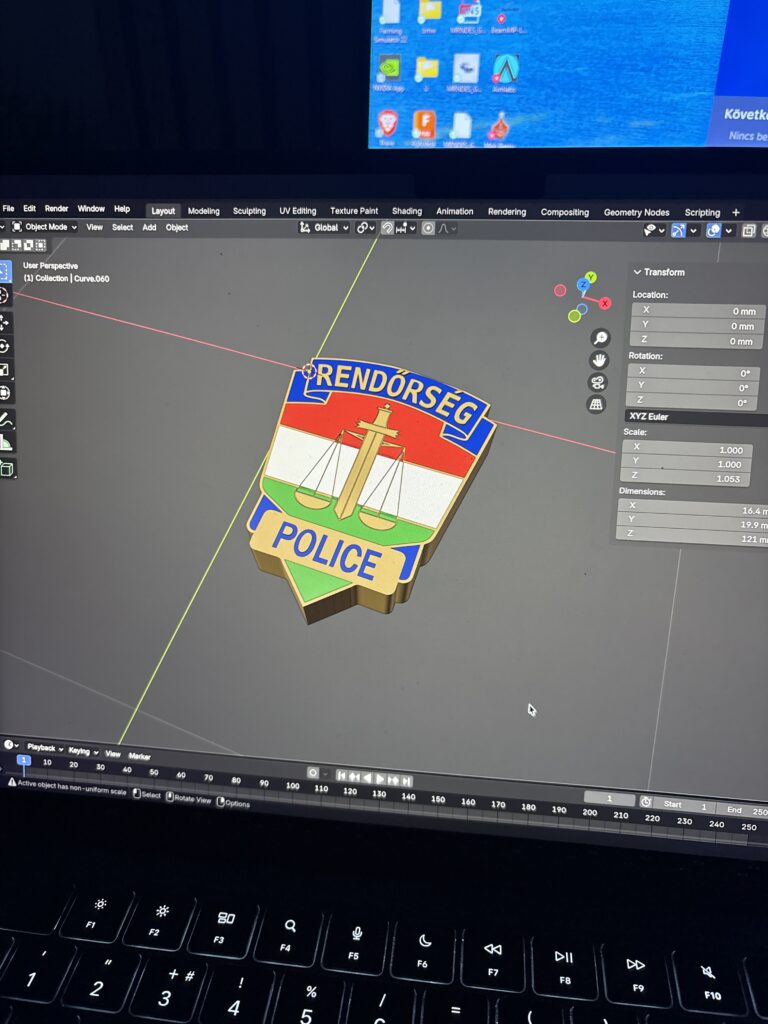Toggle camera view icon in viewport

pyautogui.click(x=598, y=382)
